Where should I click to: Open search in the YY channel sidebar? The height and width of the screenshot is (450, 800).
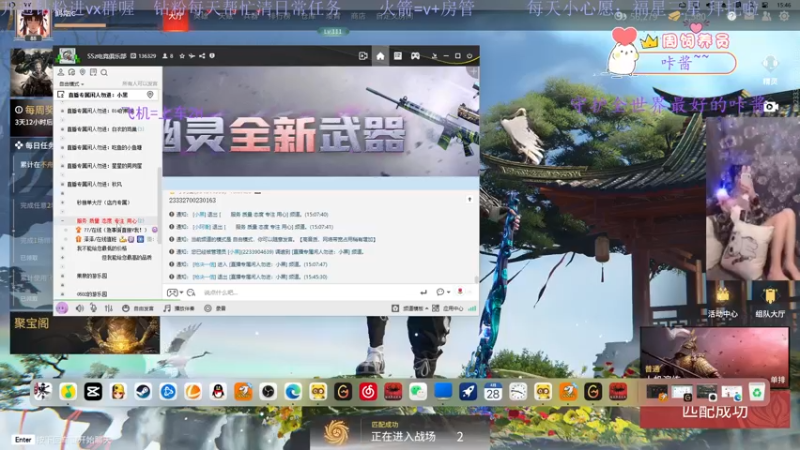tap(104, 72)
